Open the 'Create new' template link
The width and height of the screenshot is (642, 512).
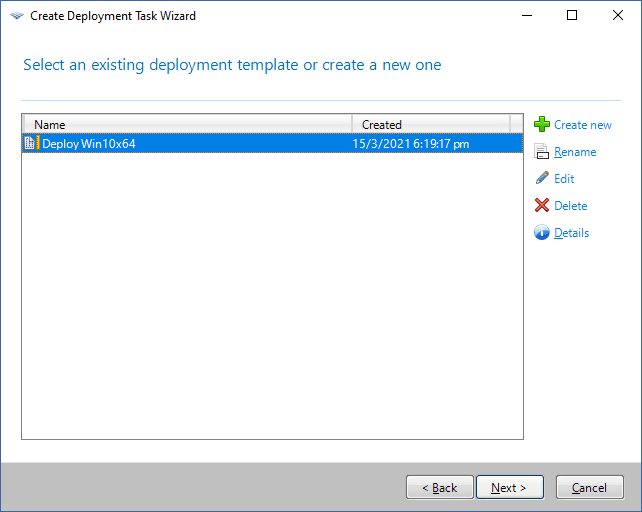(583, 125)
